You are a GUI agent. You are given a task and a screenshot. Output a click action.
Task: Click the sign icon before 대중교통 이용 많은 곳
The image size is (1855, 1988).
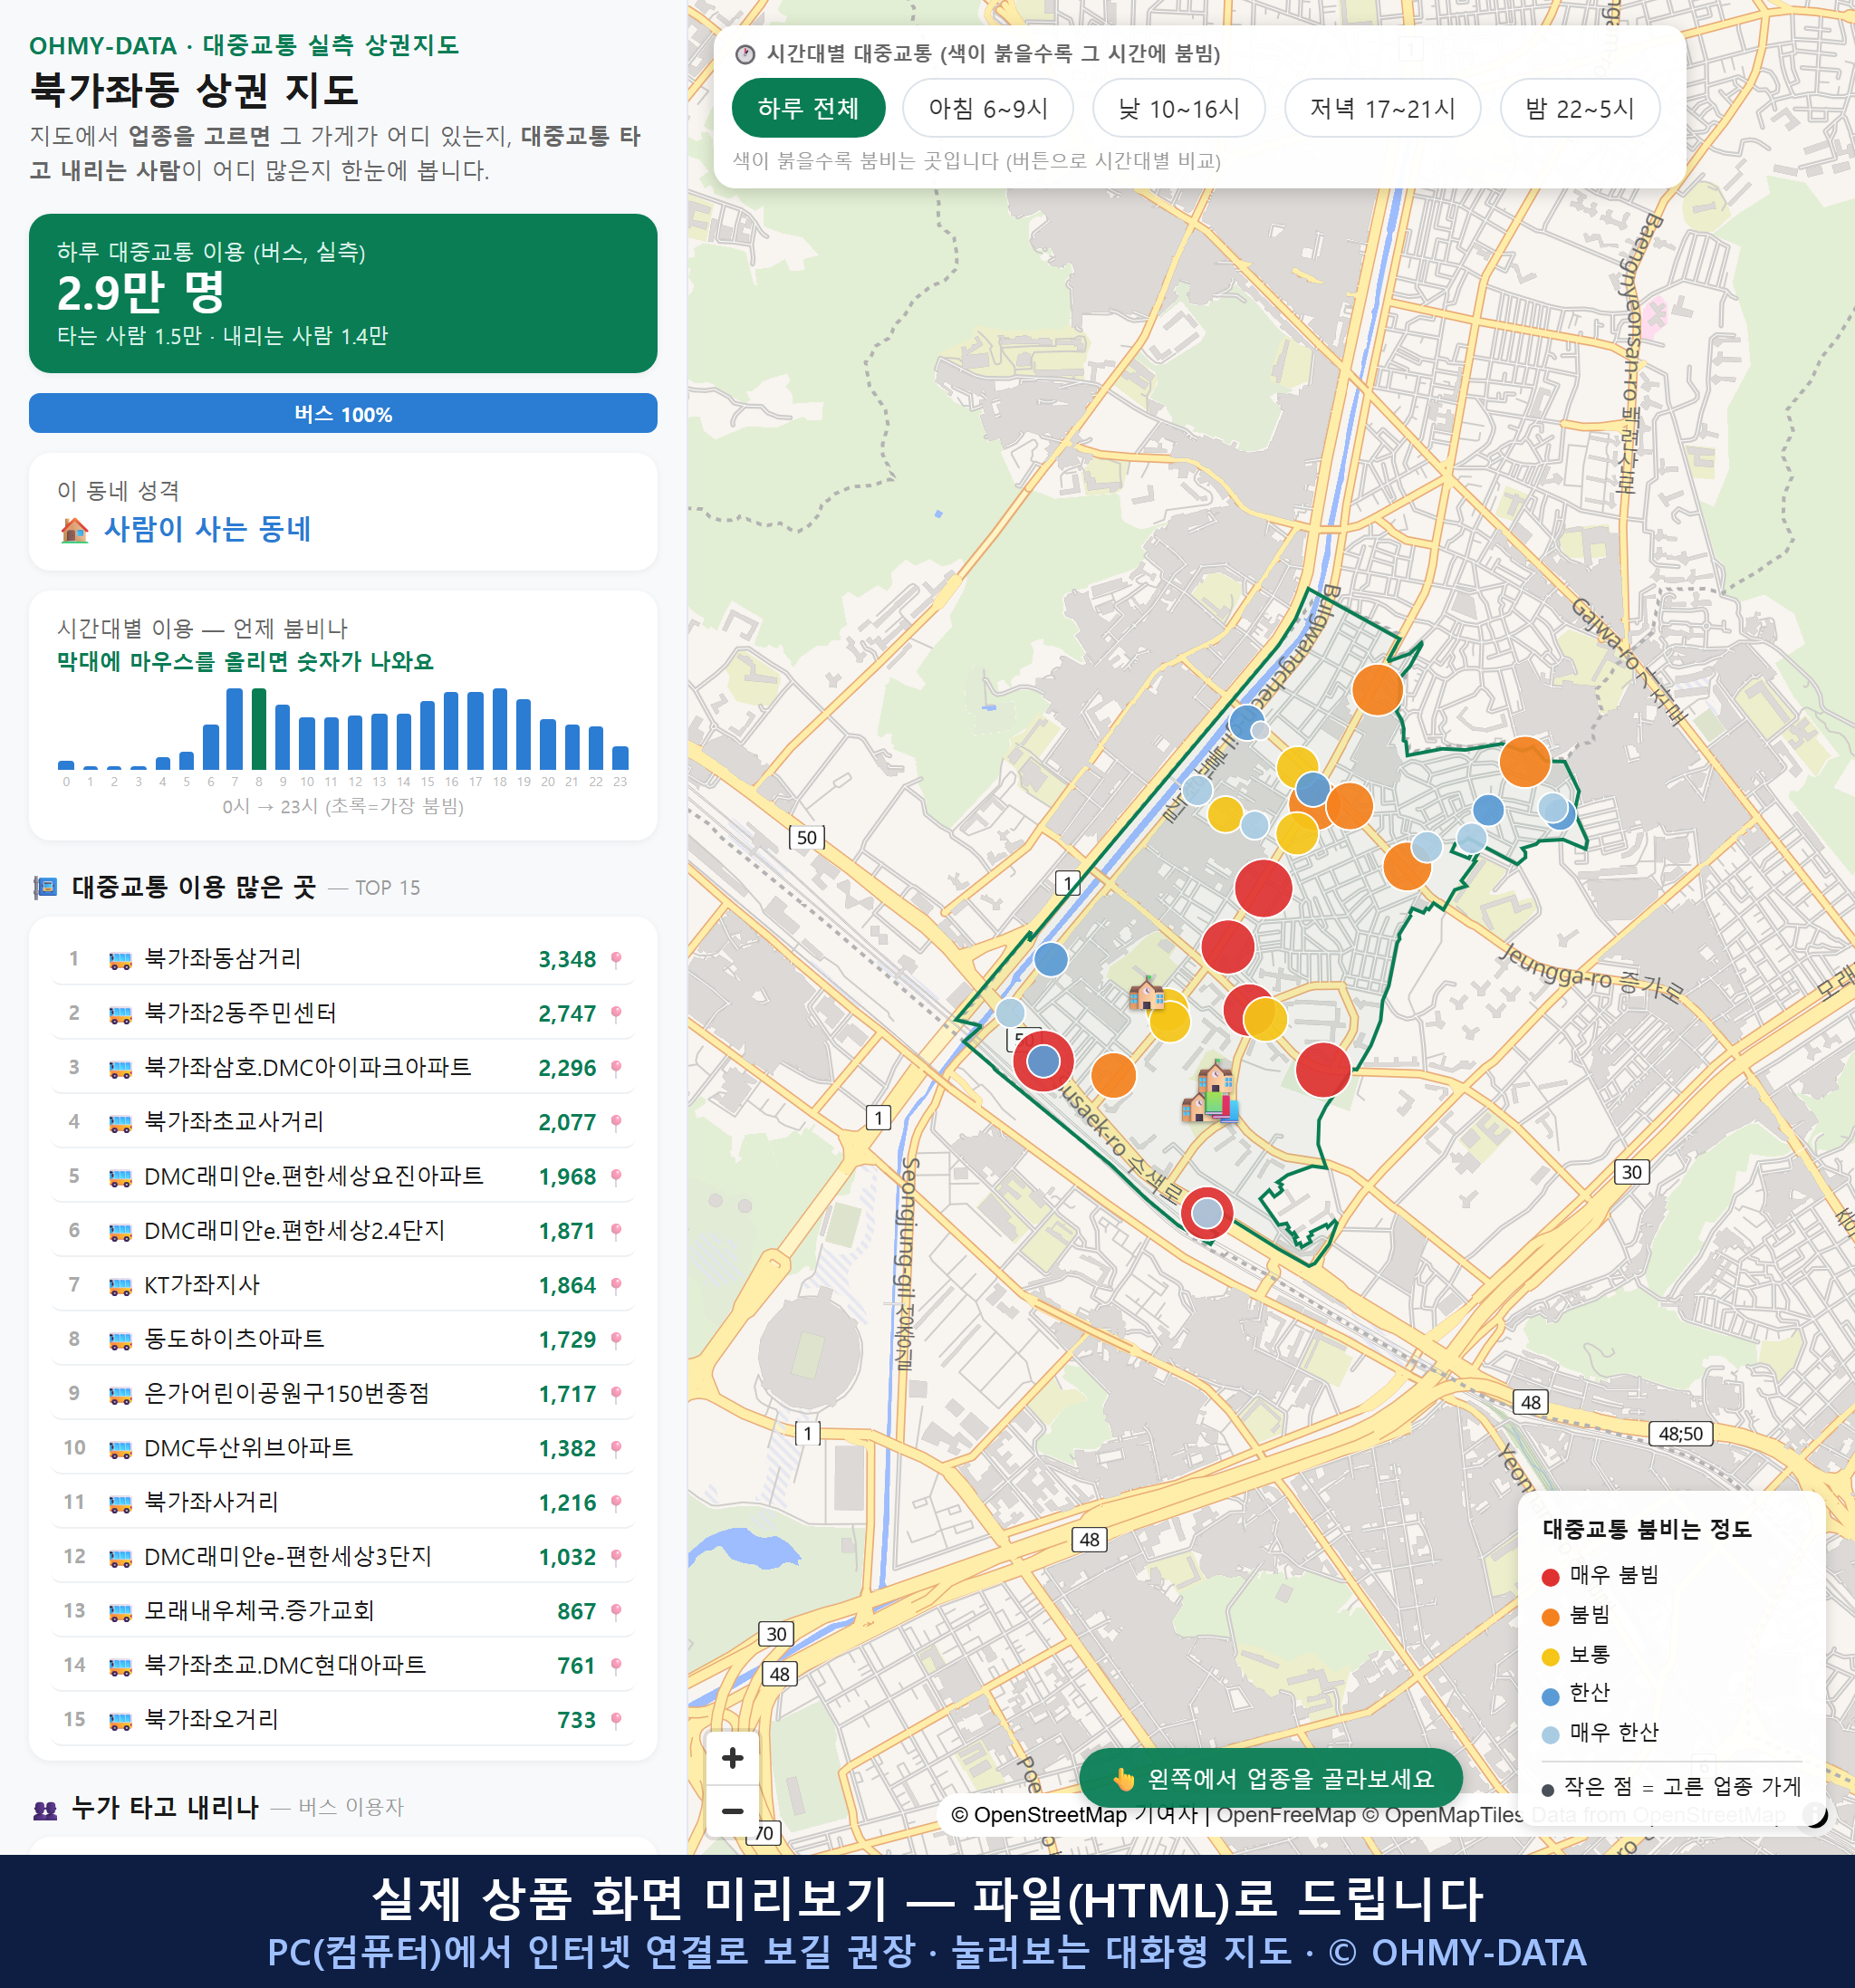[x=45, y=887]
